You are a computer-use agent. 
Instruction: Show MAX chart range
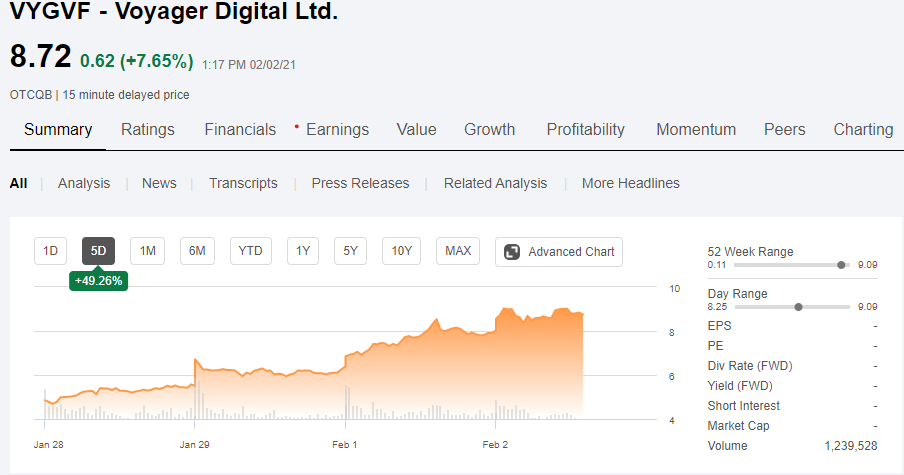[x=458, y=251]
